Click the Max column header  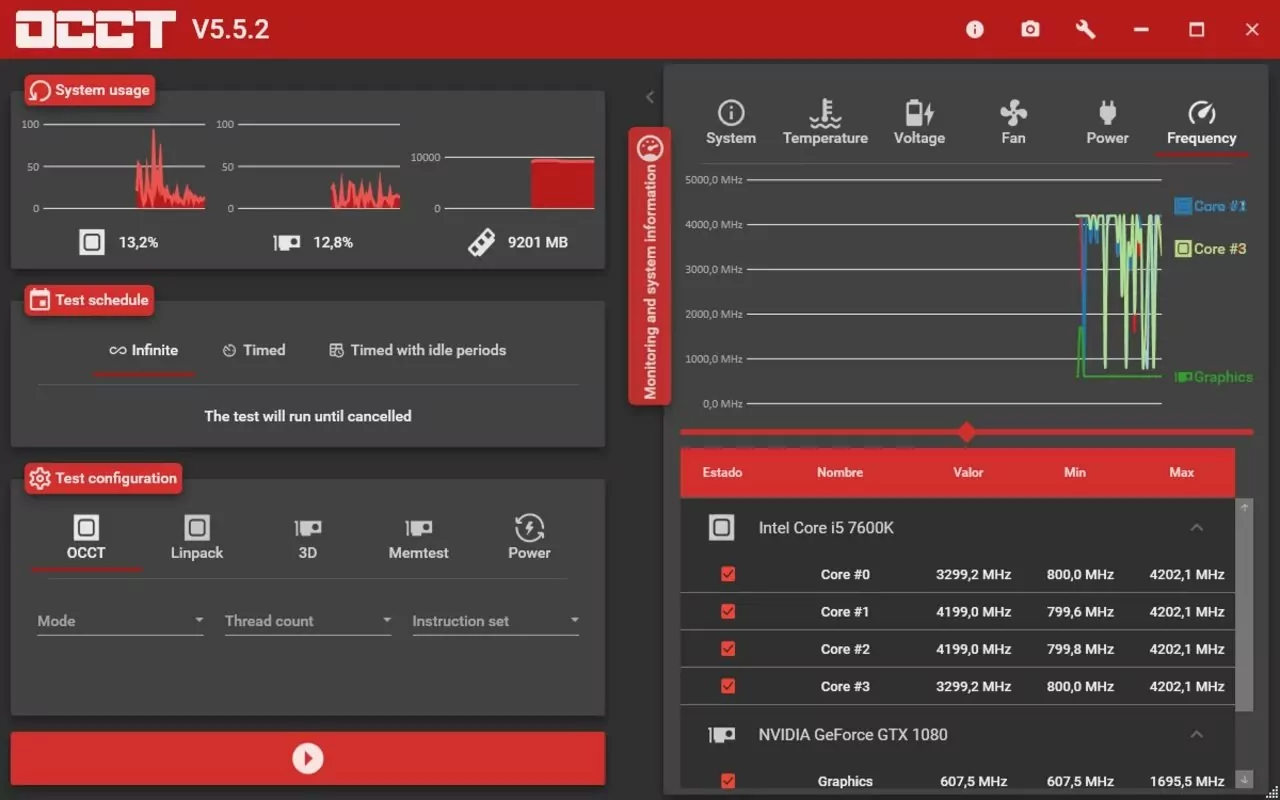pyautogui.click(x=1181, y=472)
